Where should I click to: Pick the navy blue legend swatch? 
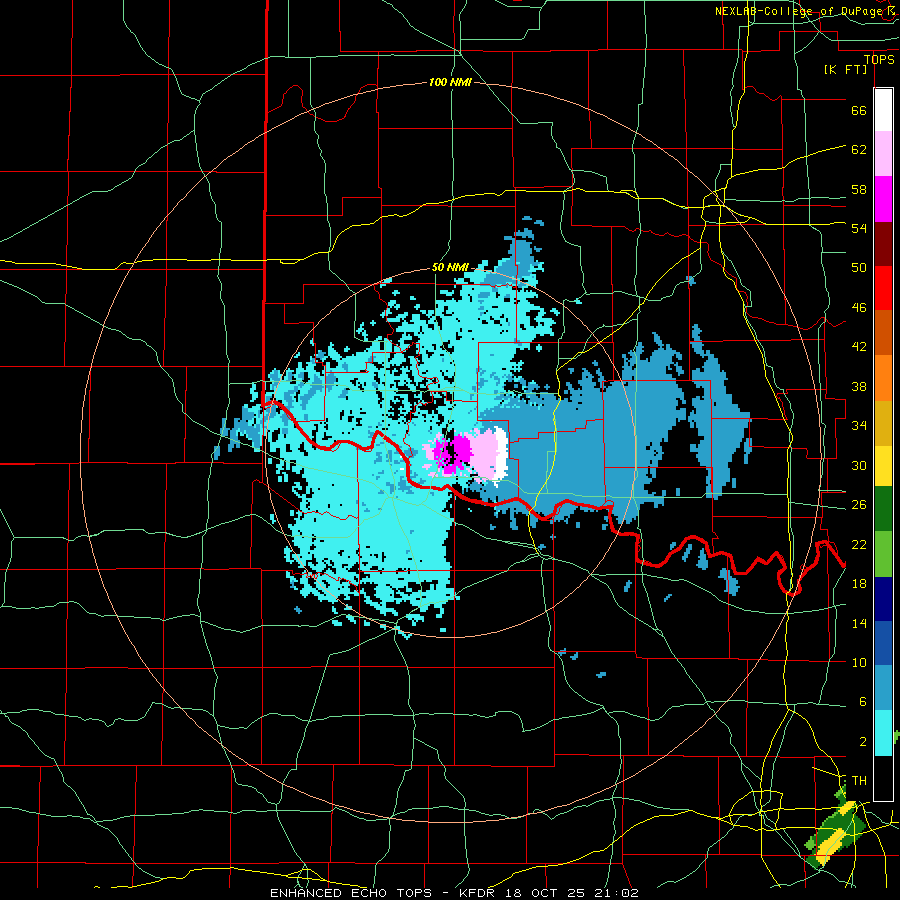(x=883, y=599)
